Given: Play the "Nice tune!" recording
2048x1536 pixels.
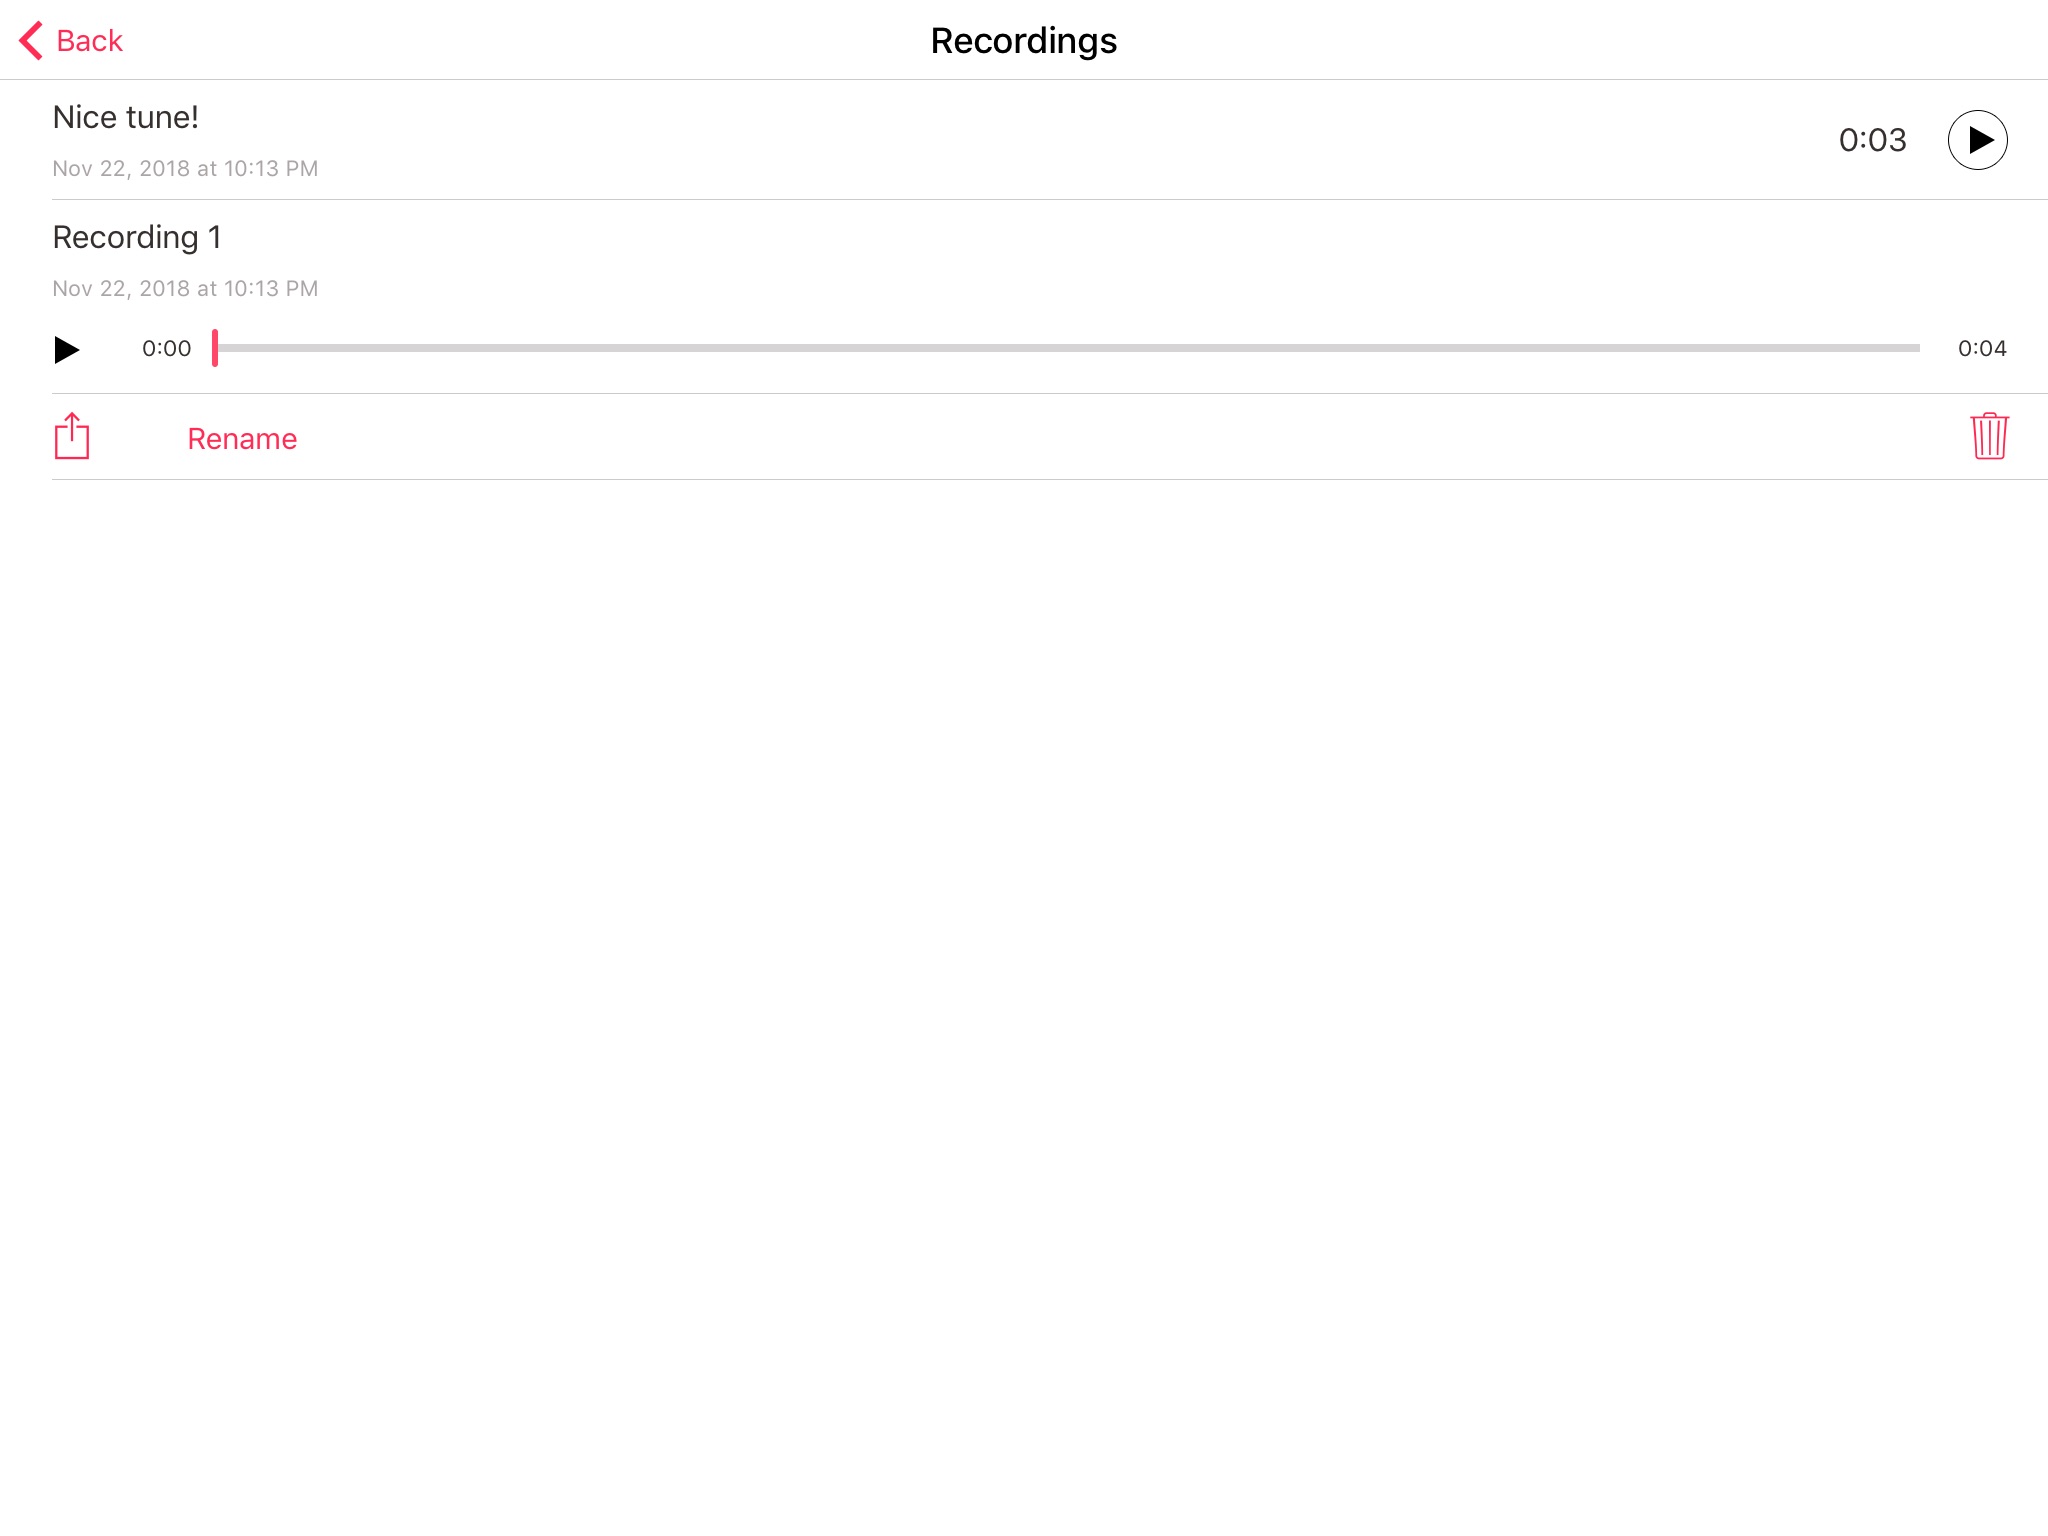Looking at the screenshot, I should pyautogui.click(x=1977, y=140).
